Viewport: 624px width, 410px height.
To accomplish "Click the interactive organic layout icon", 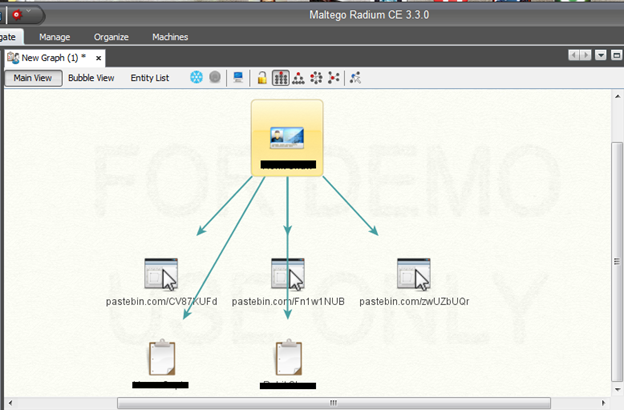I will [355, 78].
